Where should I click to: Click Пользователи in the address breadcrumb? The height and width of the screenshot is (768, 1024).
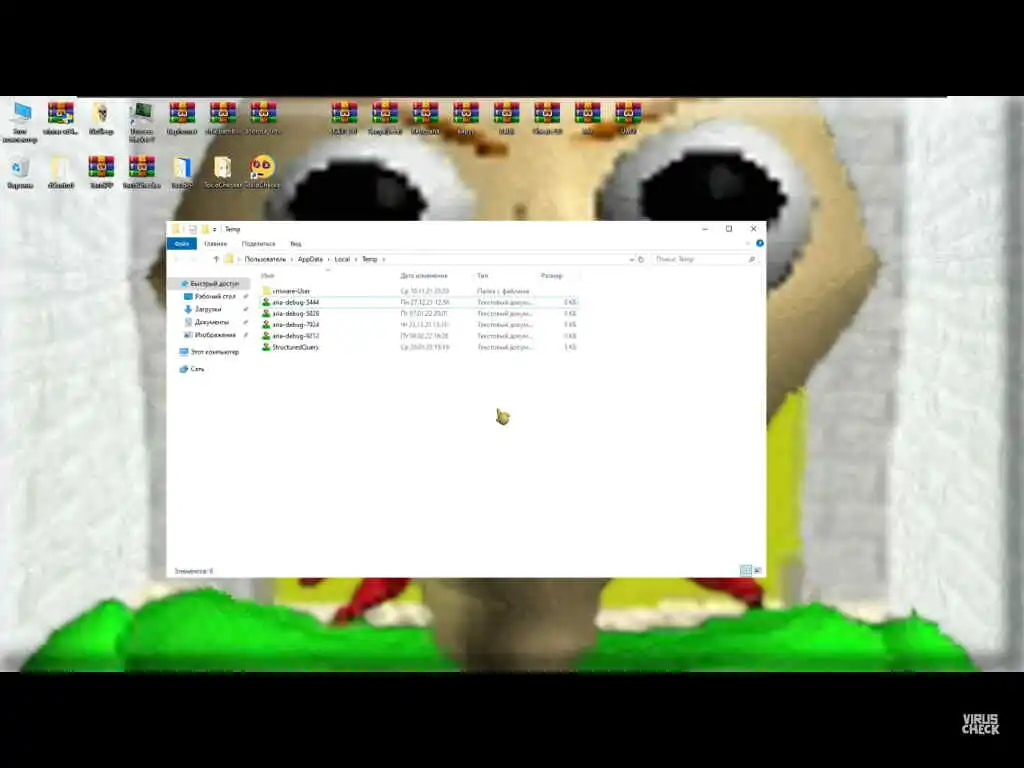tap(265, 259)
